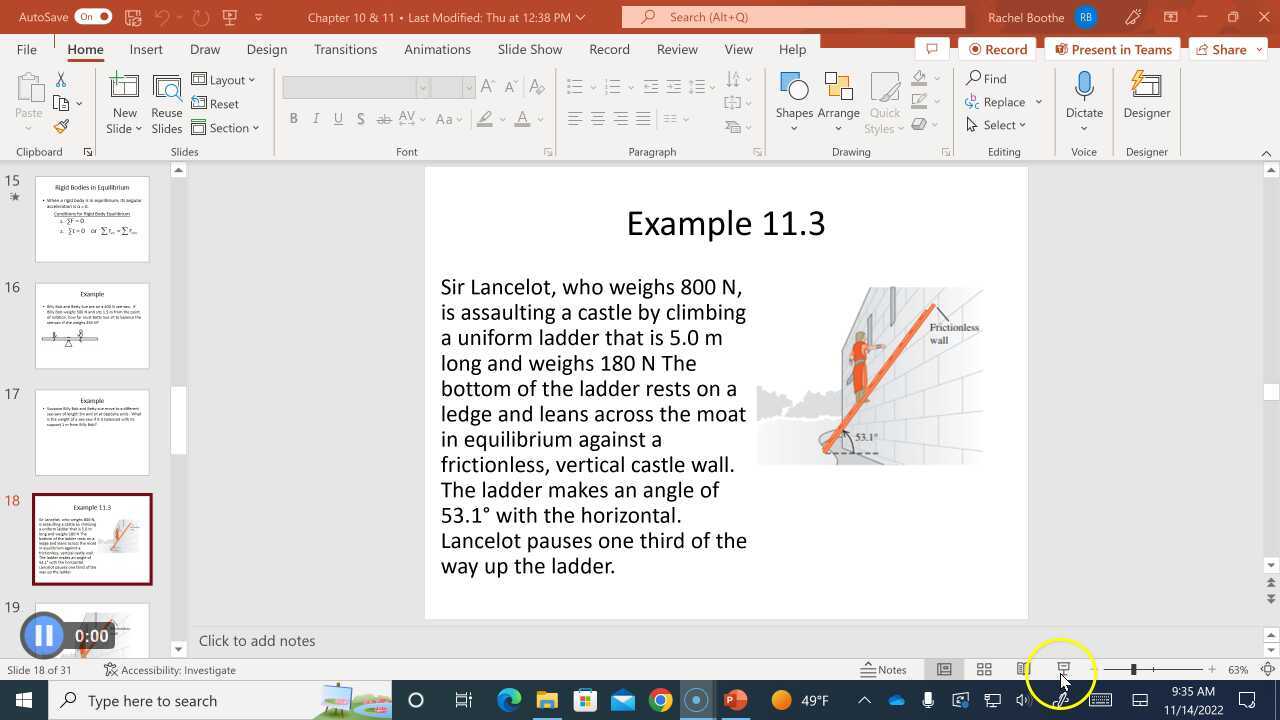Open the Transitions tab
This screenshot has width=1280, height=720.
(x=345, y=49)
